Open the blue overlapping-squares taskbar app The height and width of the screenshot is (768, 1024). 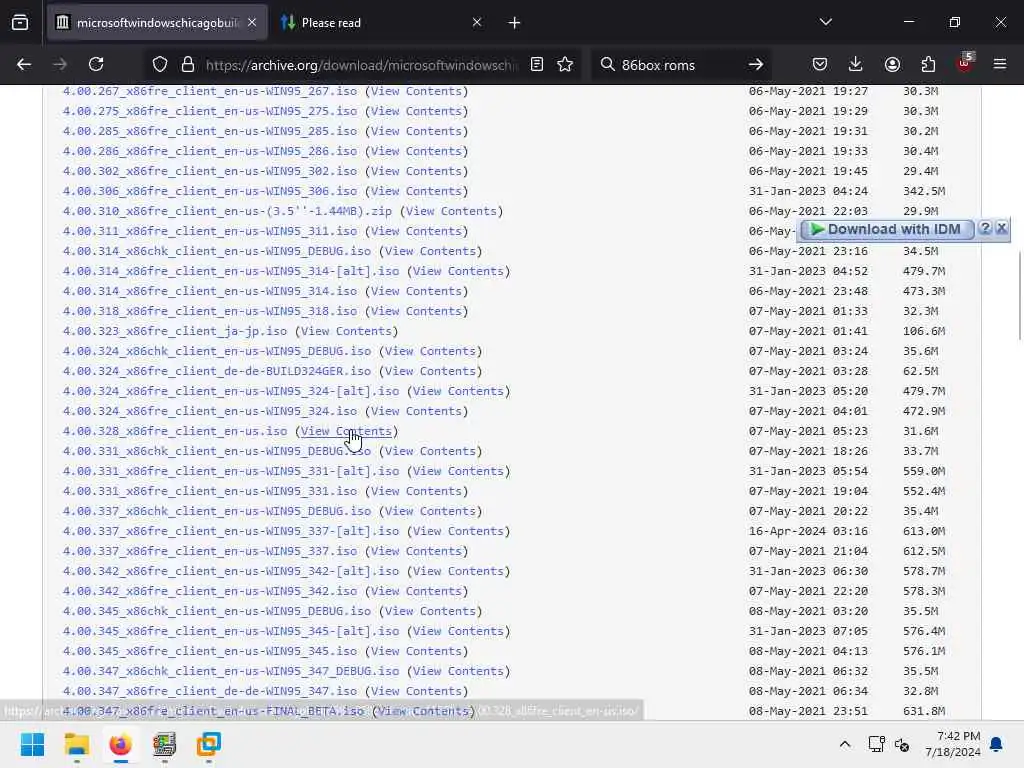point(208,744)
